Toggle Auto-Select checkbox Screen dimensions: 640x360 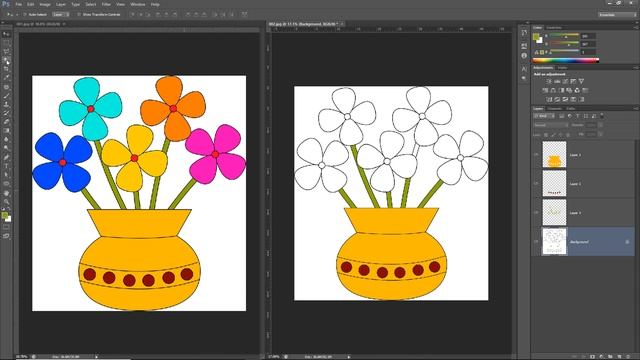point(25,14)
